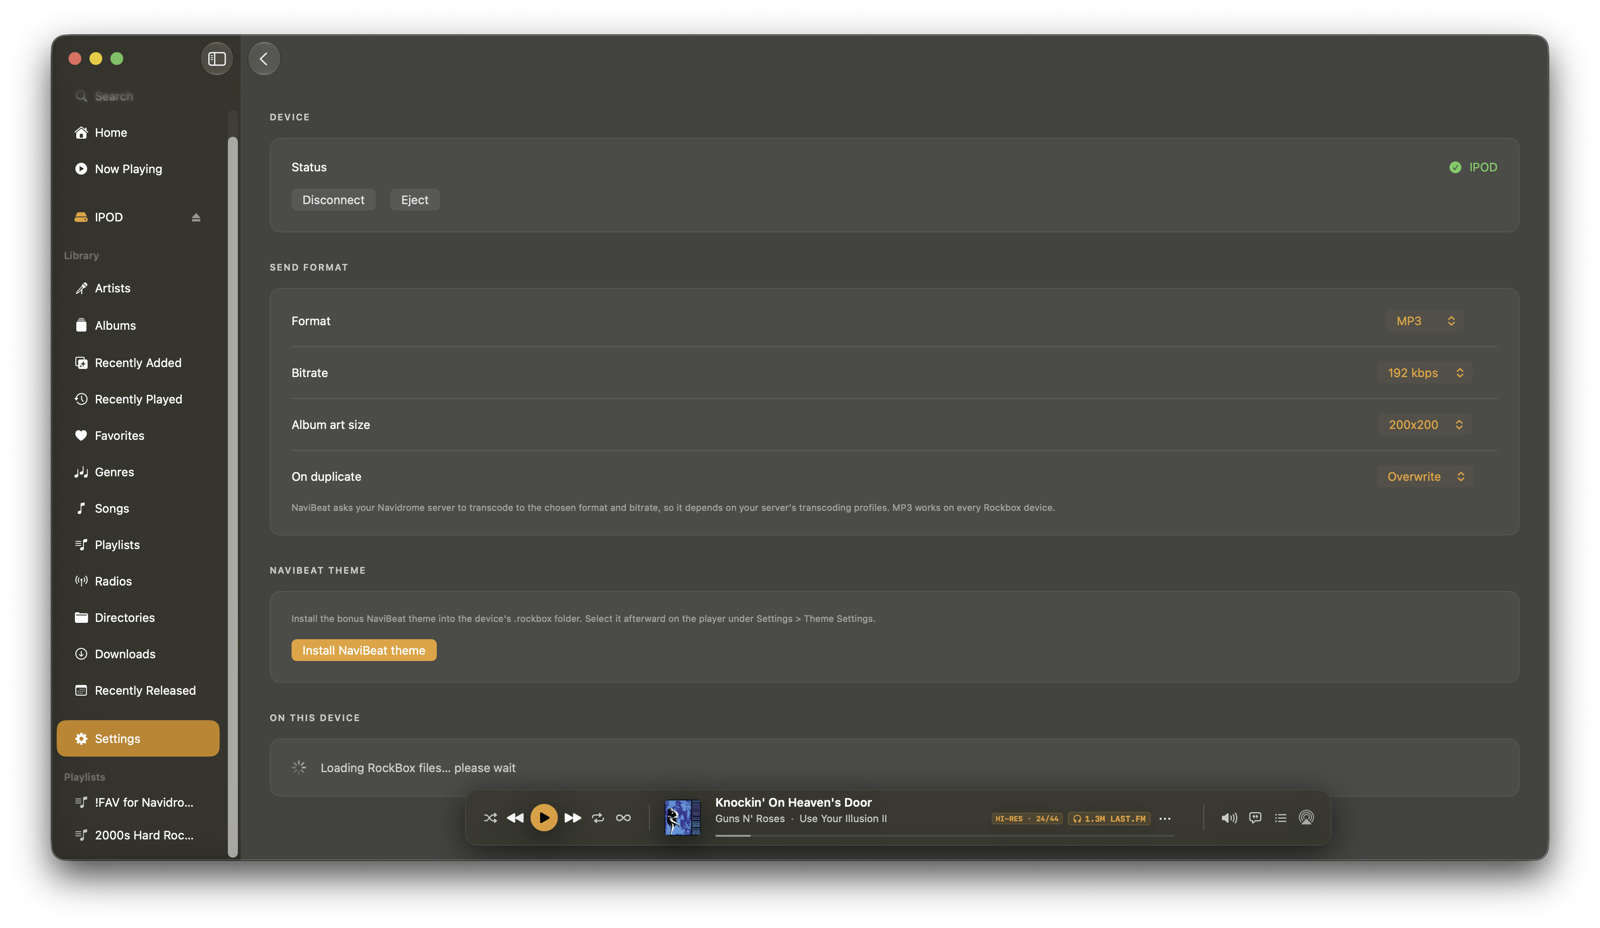The image size is (1600, 928).
Task: Click the Use Your Illusion II album thumbnail
Action: (x=683, y=818)
